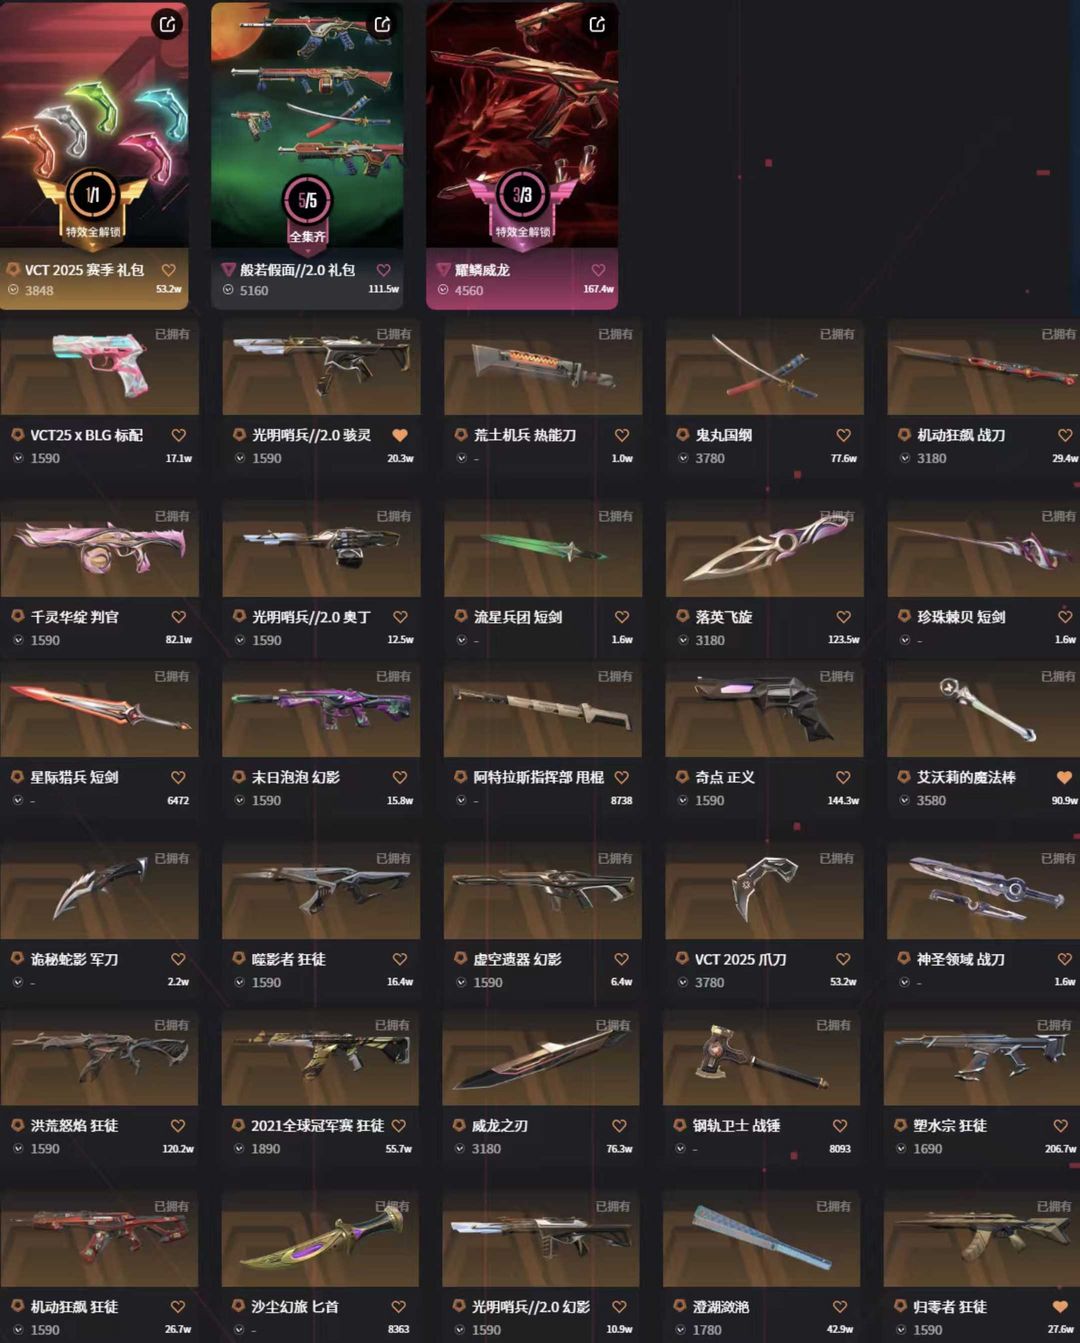Favorite the 鬼丸国纲 sword skin

click(x=843, y=435)
